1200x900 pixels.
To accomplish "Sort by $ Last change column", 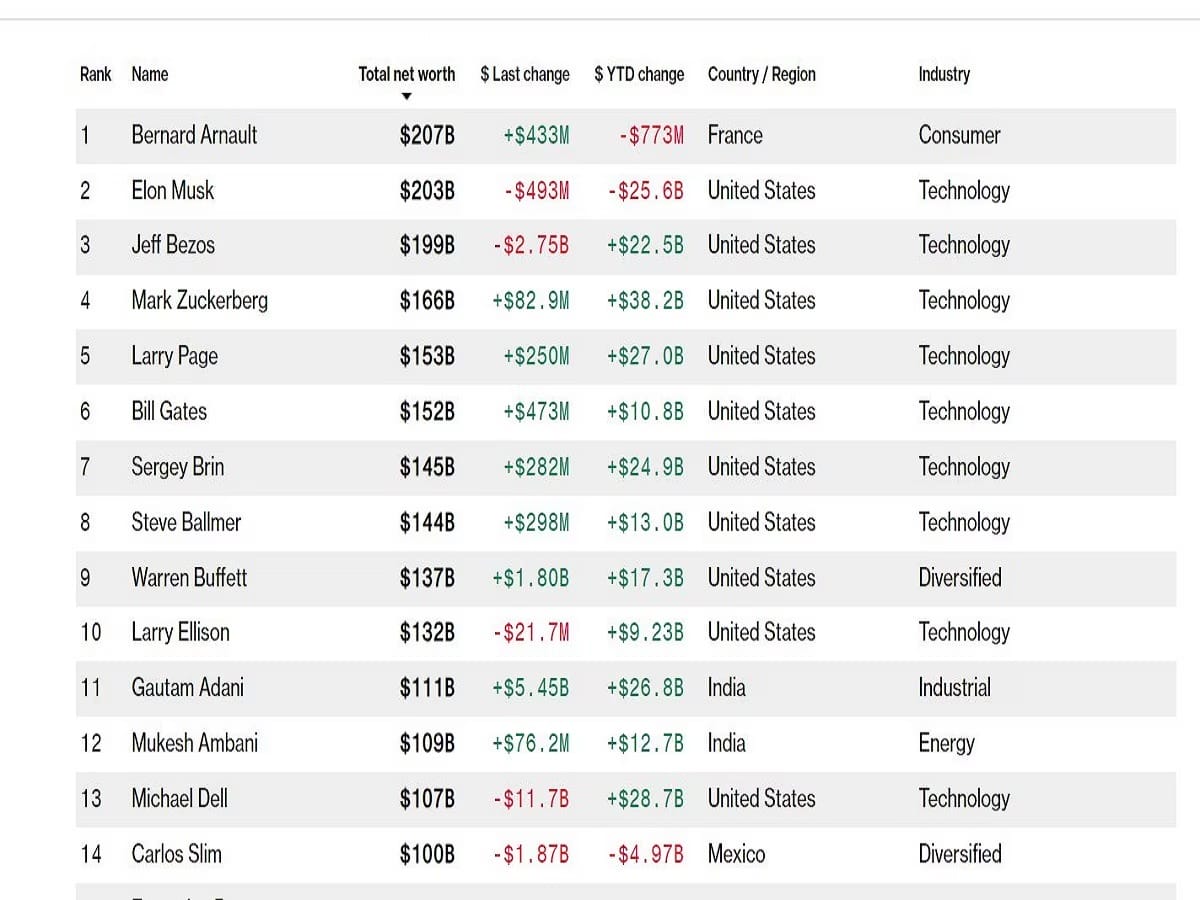I will click(x=524, y=74).
